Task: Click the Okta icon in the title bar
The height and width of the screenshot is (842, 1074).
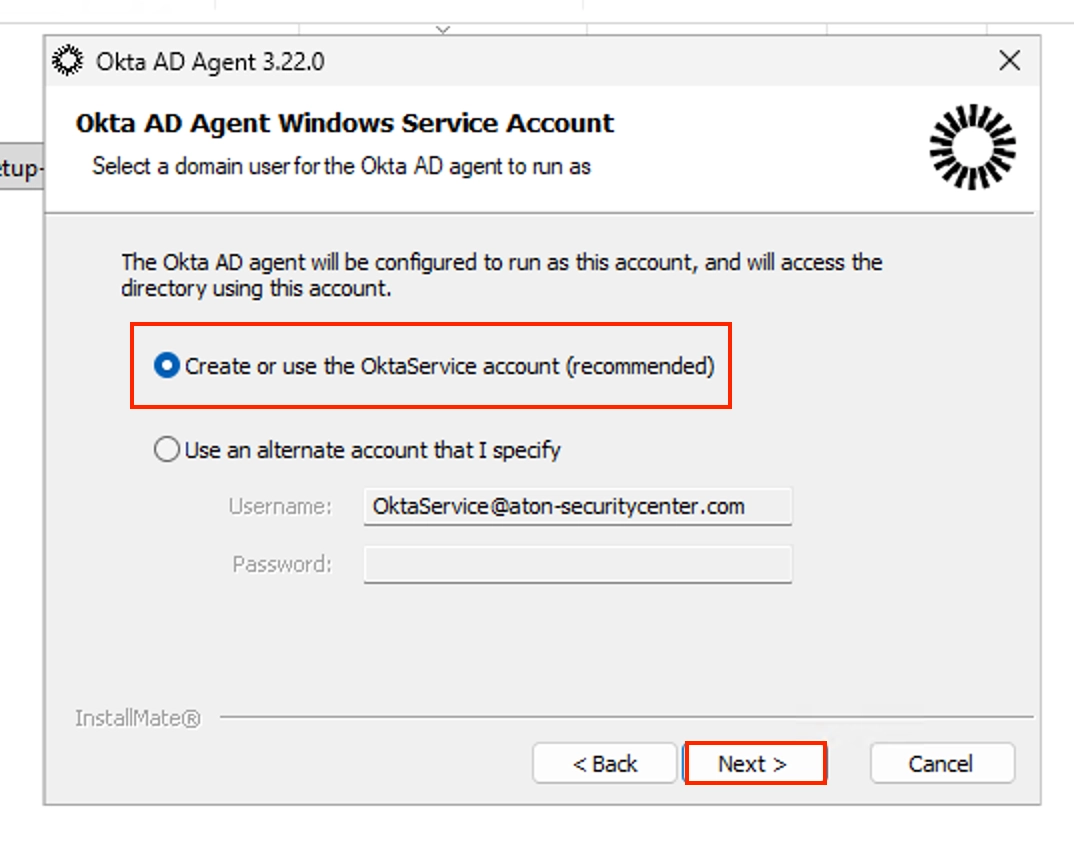Action: [x=68, y=61]
